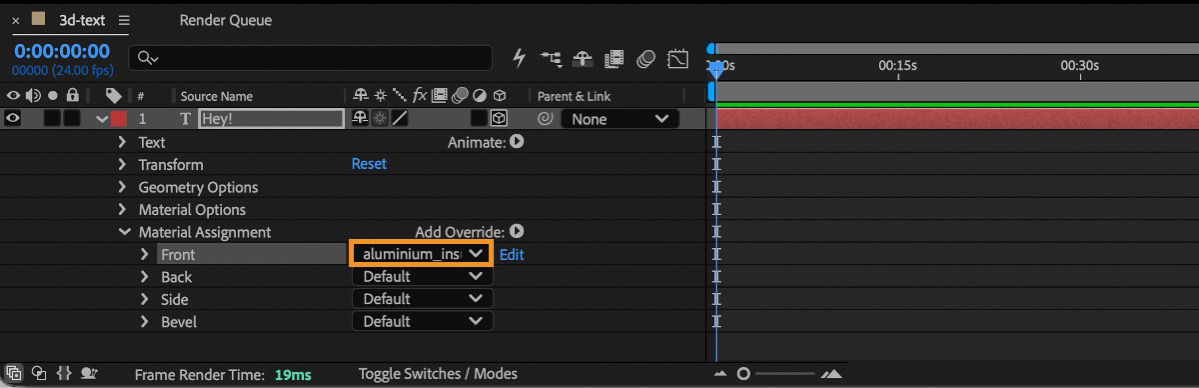Click the Quality slash column header icon
This screenshot has width=1199, height=388.
click(400, 96)
